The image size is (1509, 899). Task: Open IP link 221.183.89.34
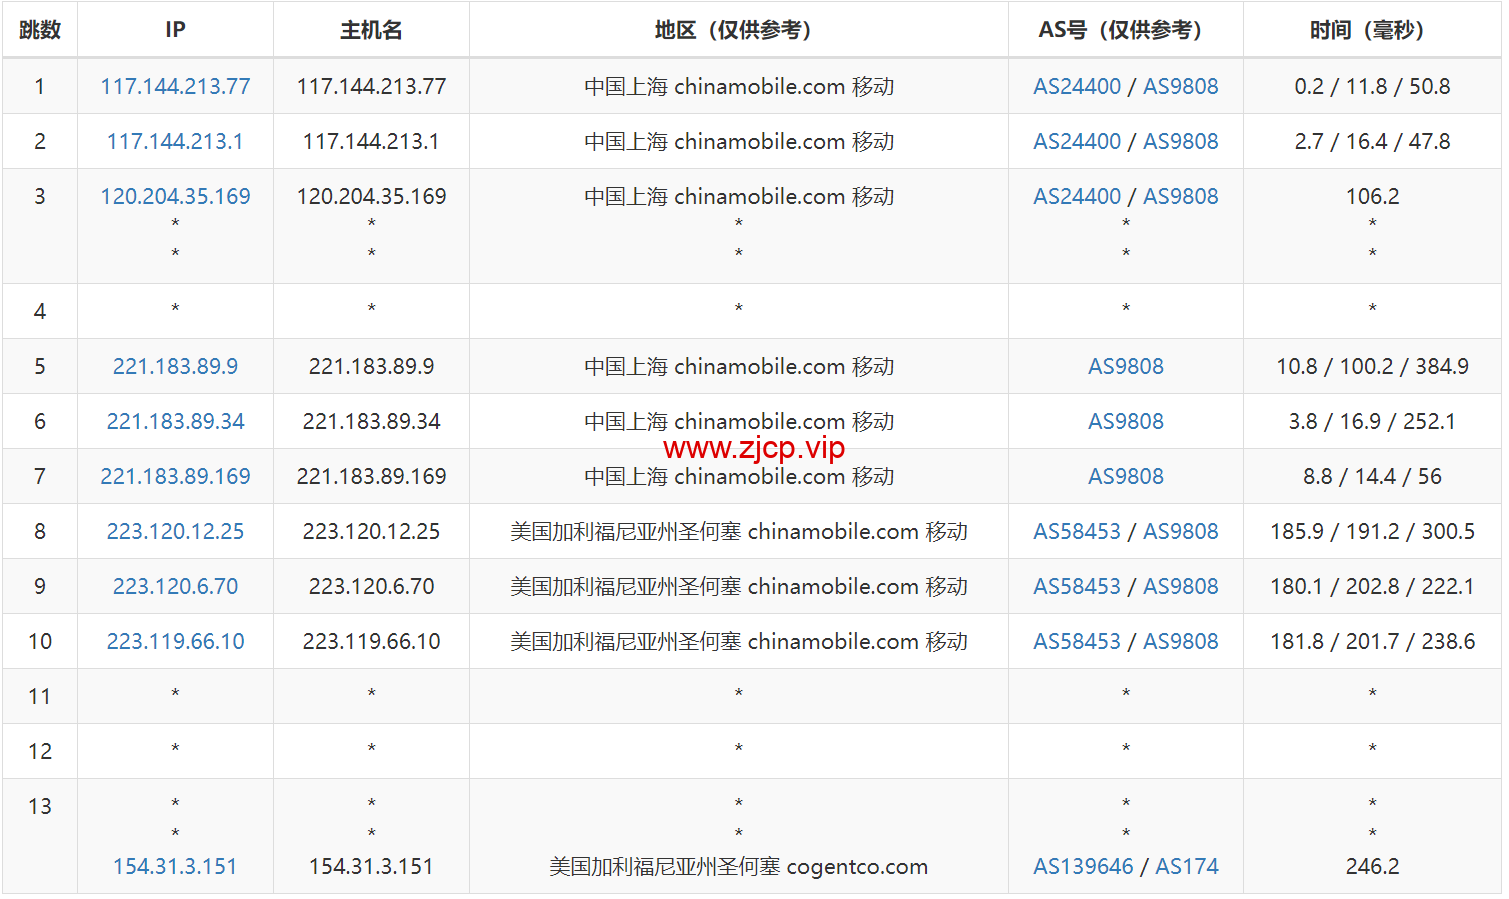click(x=175, y=422)
